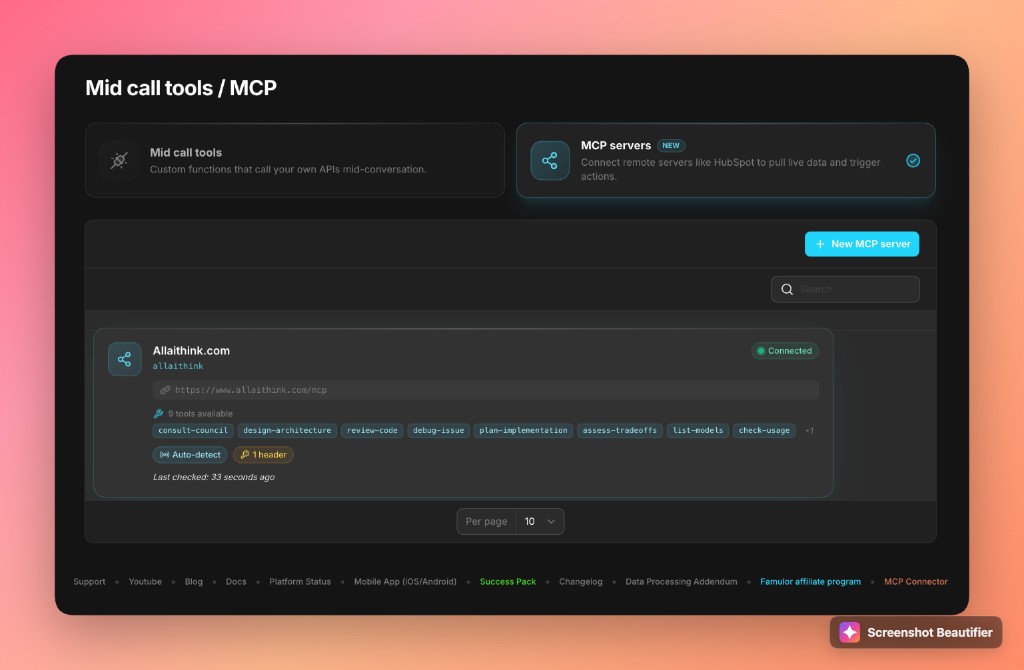Open the Data Processing Addendum link
The image size is (1024, 670).
pyautogui.click(x=681, y=582)
